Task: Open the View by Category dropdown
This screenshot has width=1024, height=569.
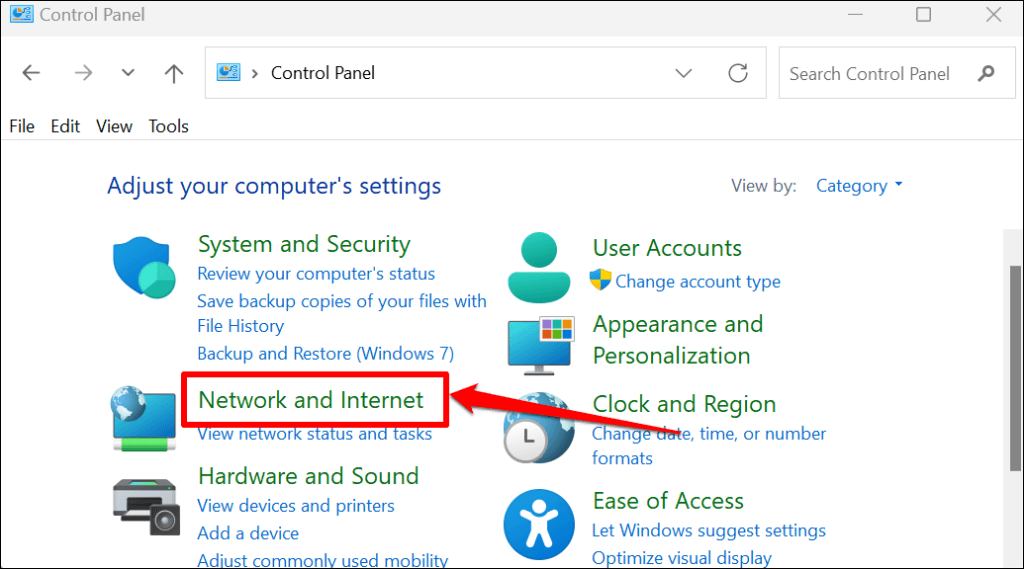Action: click(858, 186)
